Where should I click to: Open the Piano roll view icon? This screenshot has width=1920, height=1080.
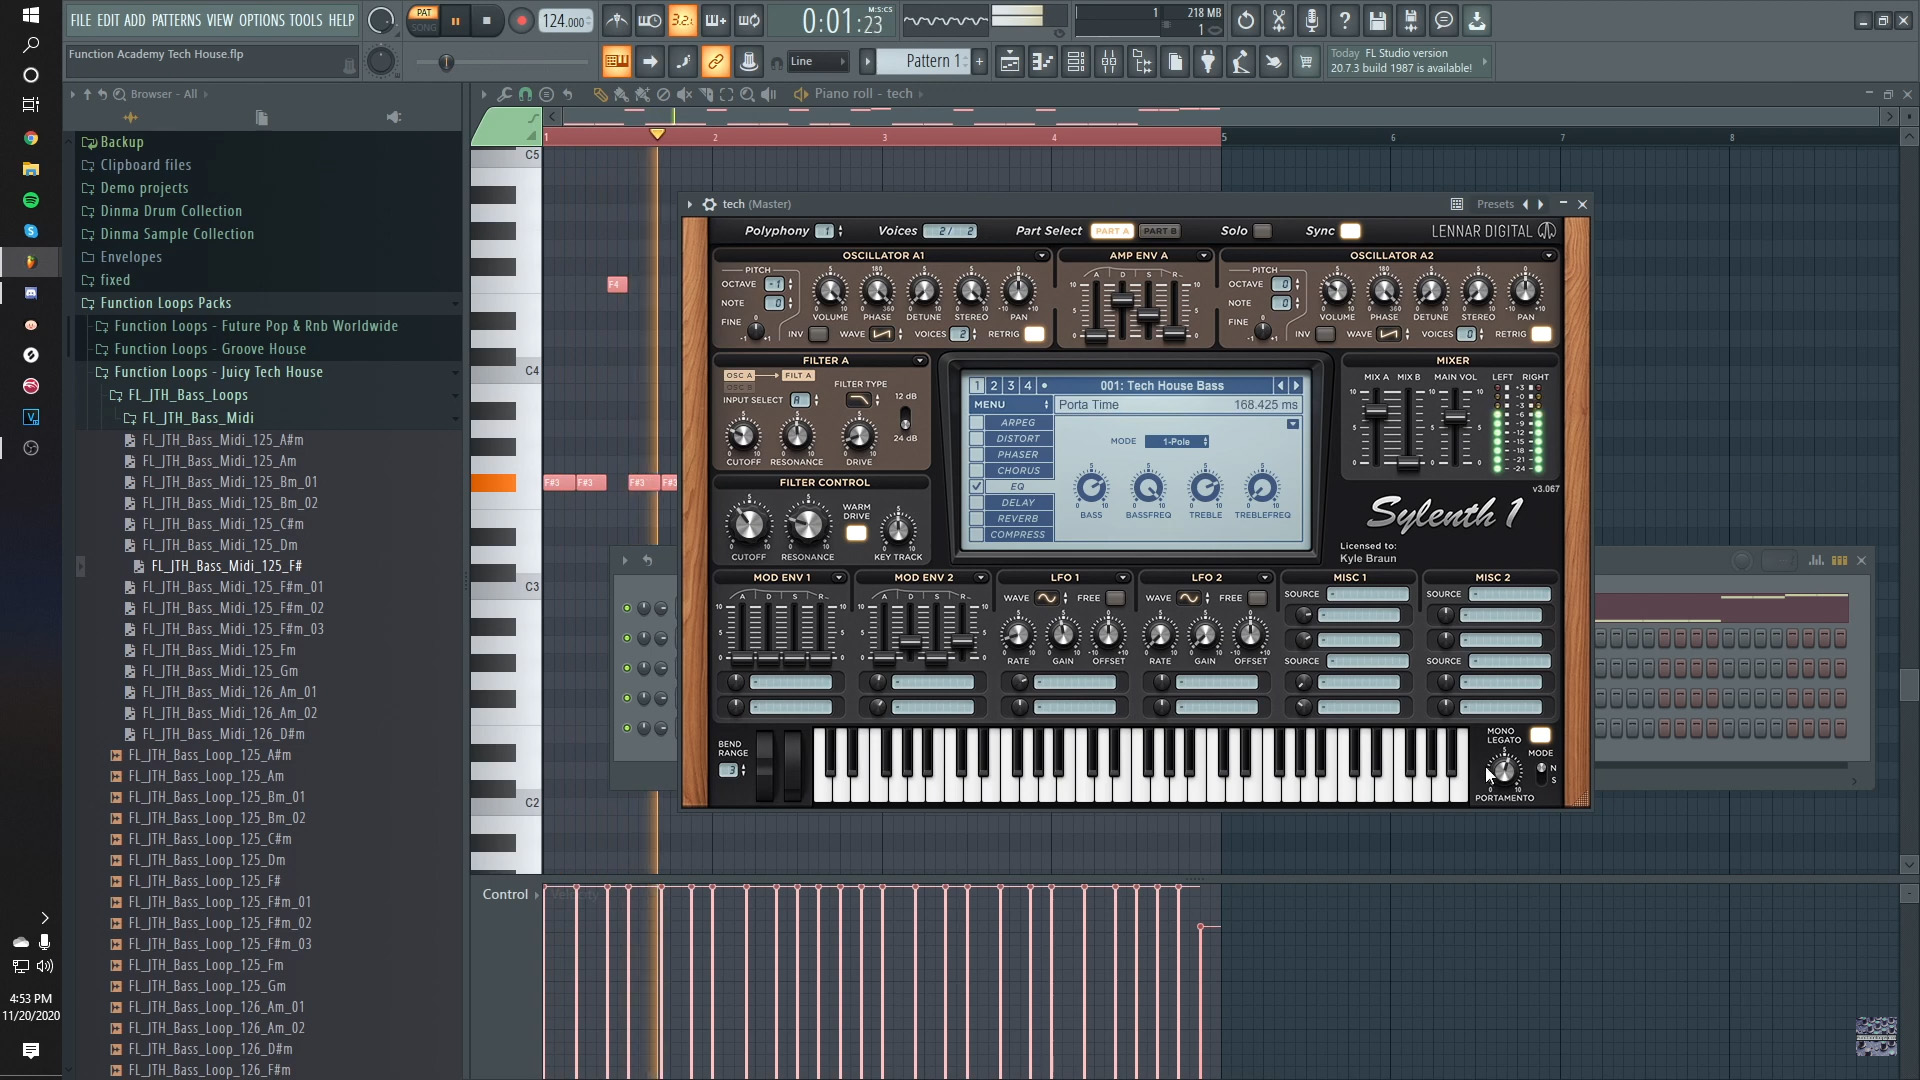1043,62
